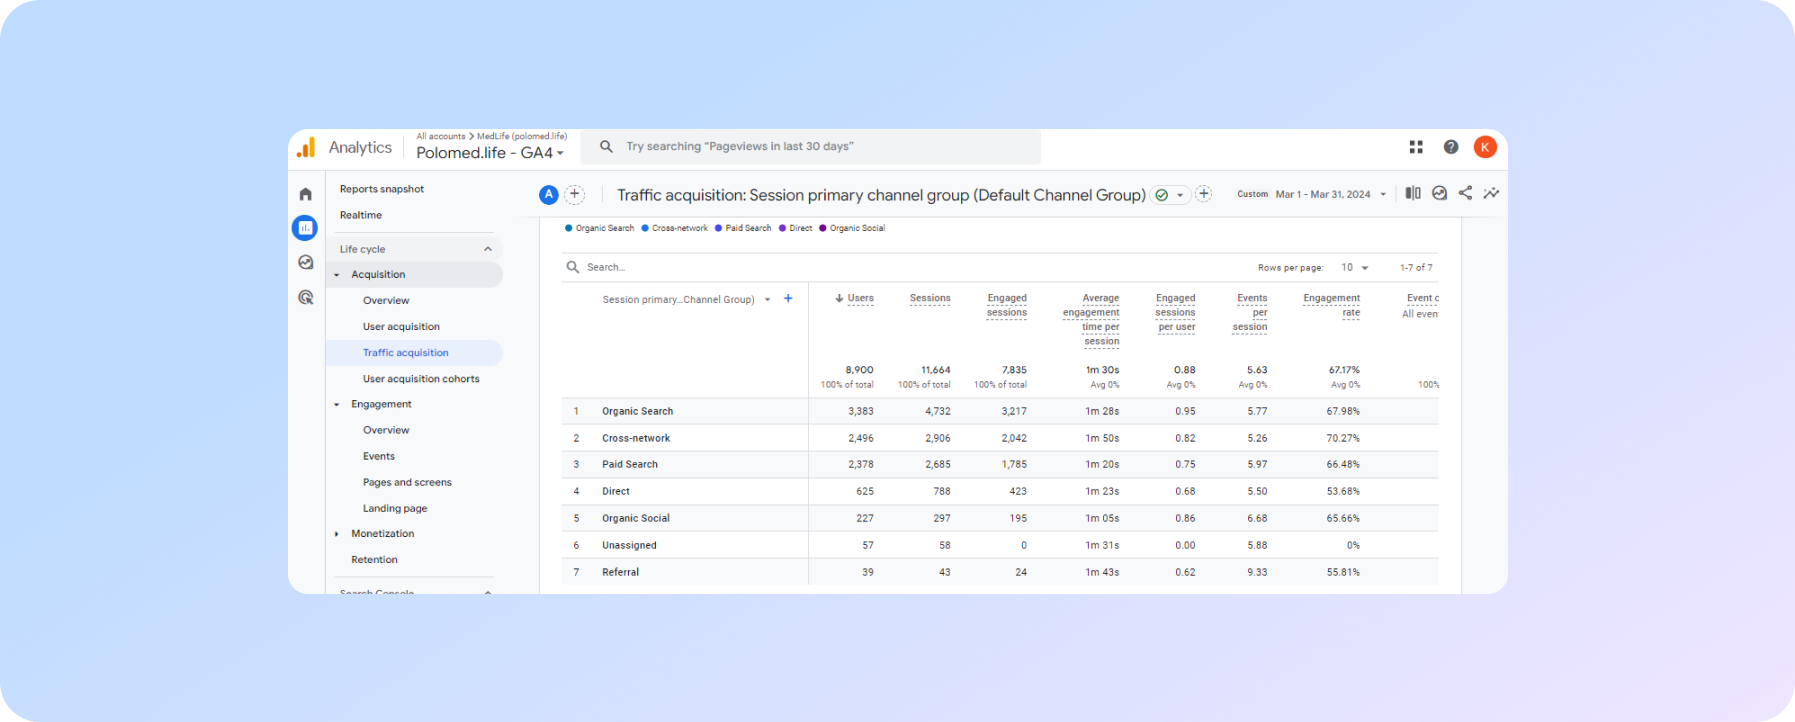This screenshot has height=722, width=1795.
Task: Click the blue plus to add dimension
Action: click(788, 298)
